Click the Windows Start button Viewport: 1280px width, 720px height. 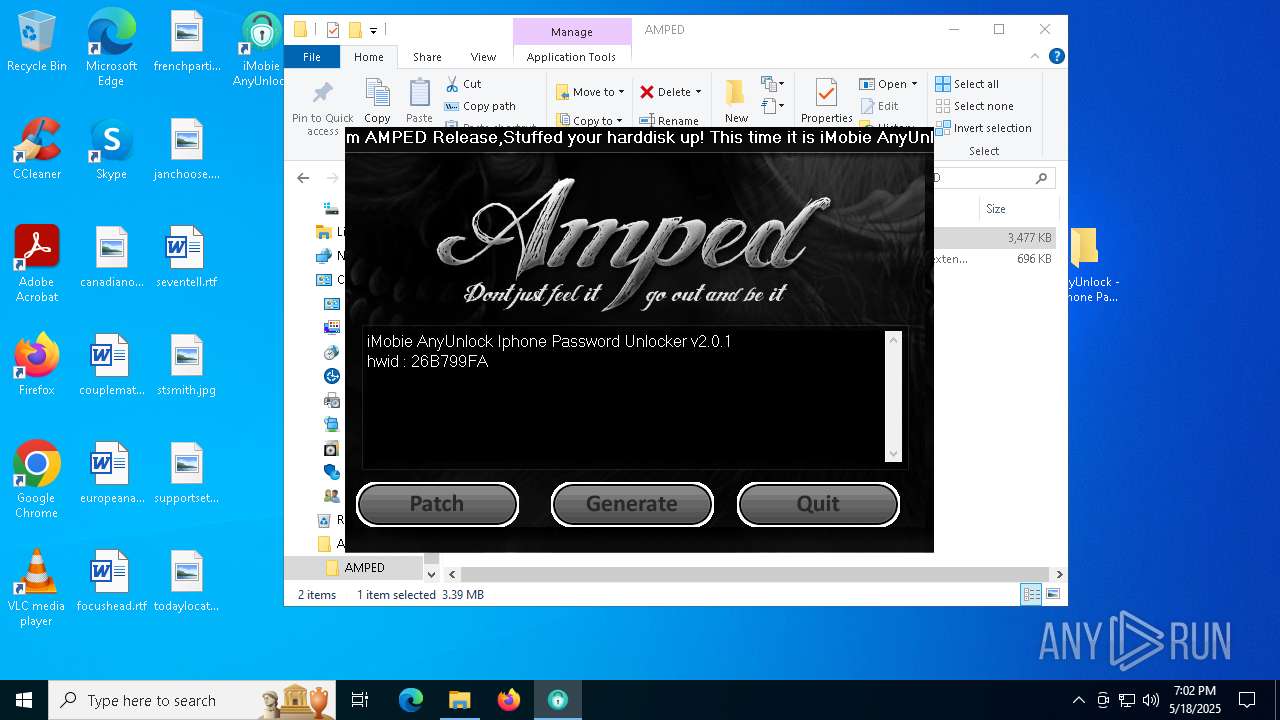tap(24, 700)
